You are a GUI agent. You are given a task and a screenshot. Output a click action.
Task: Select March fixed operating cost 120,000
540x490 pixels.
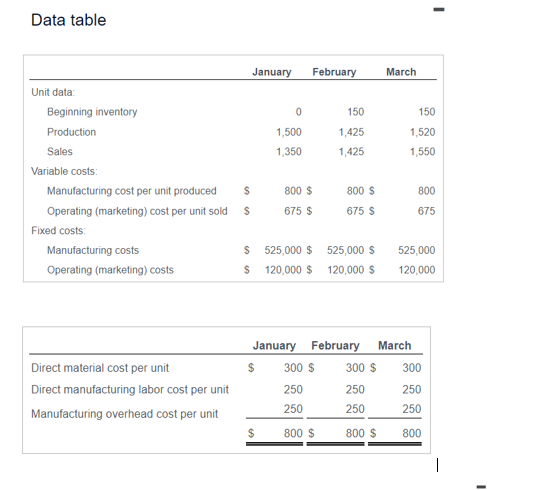point(417,270)
